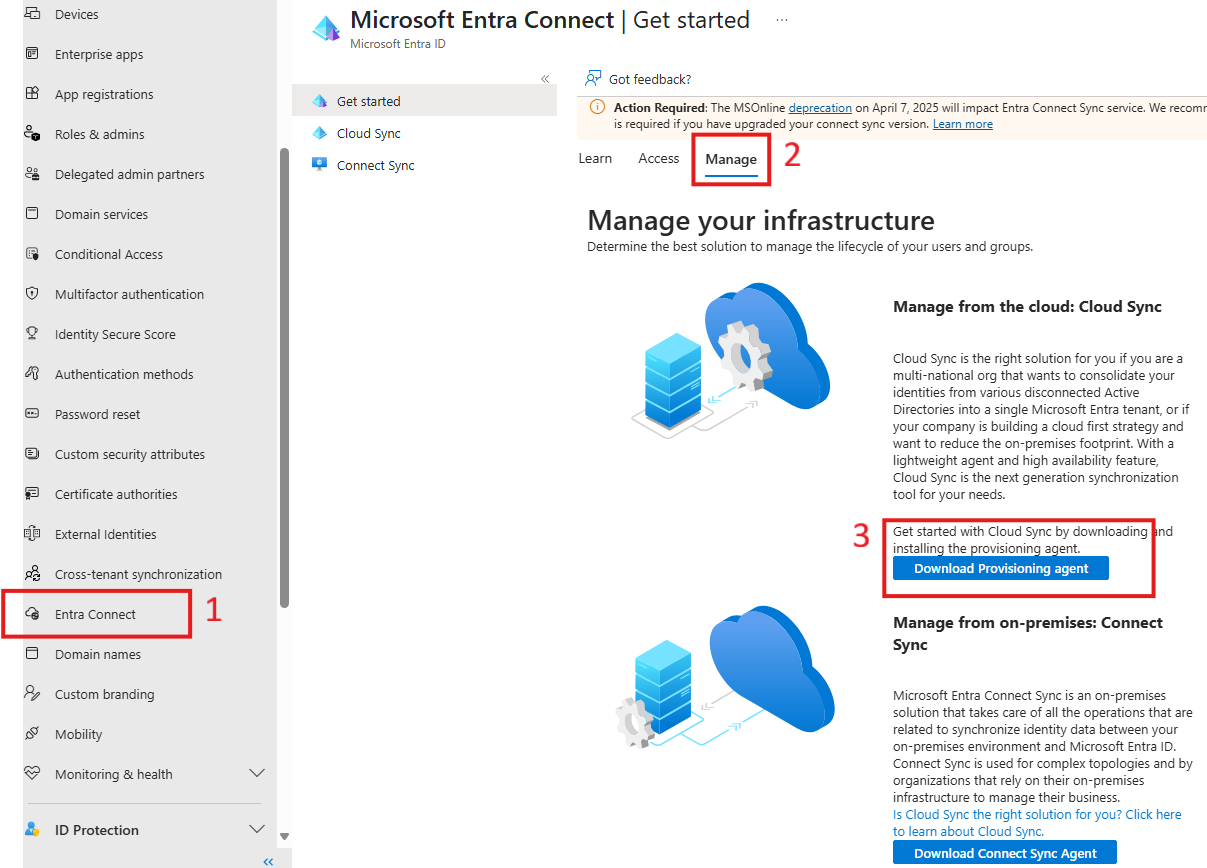Screen dimensions: 1207x868
Task: Collapse the Get started navigation pane
Action: tap(545, 78)
